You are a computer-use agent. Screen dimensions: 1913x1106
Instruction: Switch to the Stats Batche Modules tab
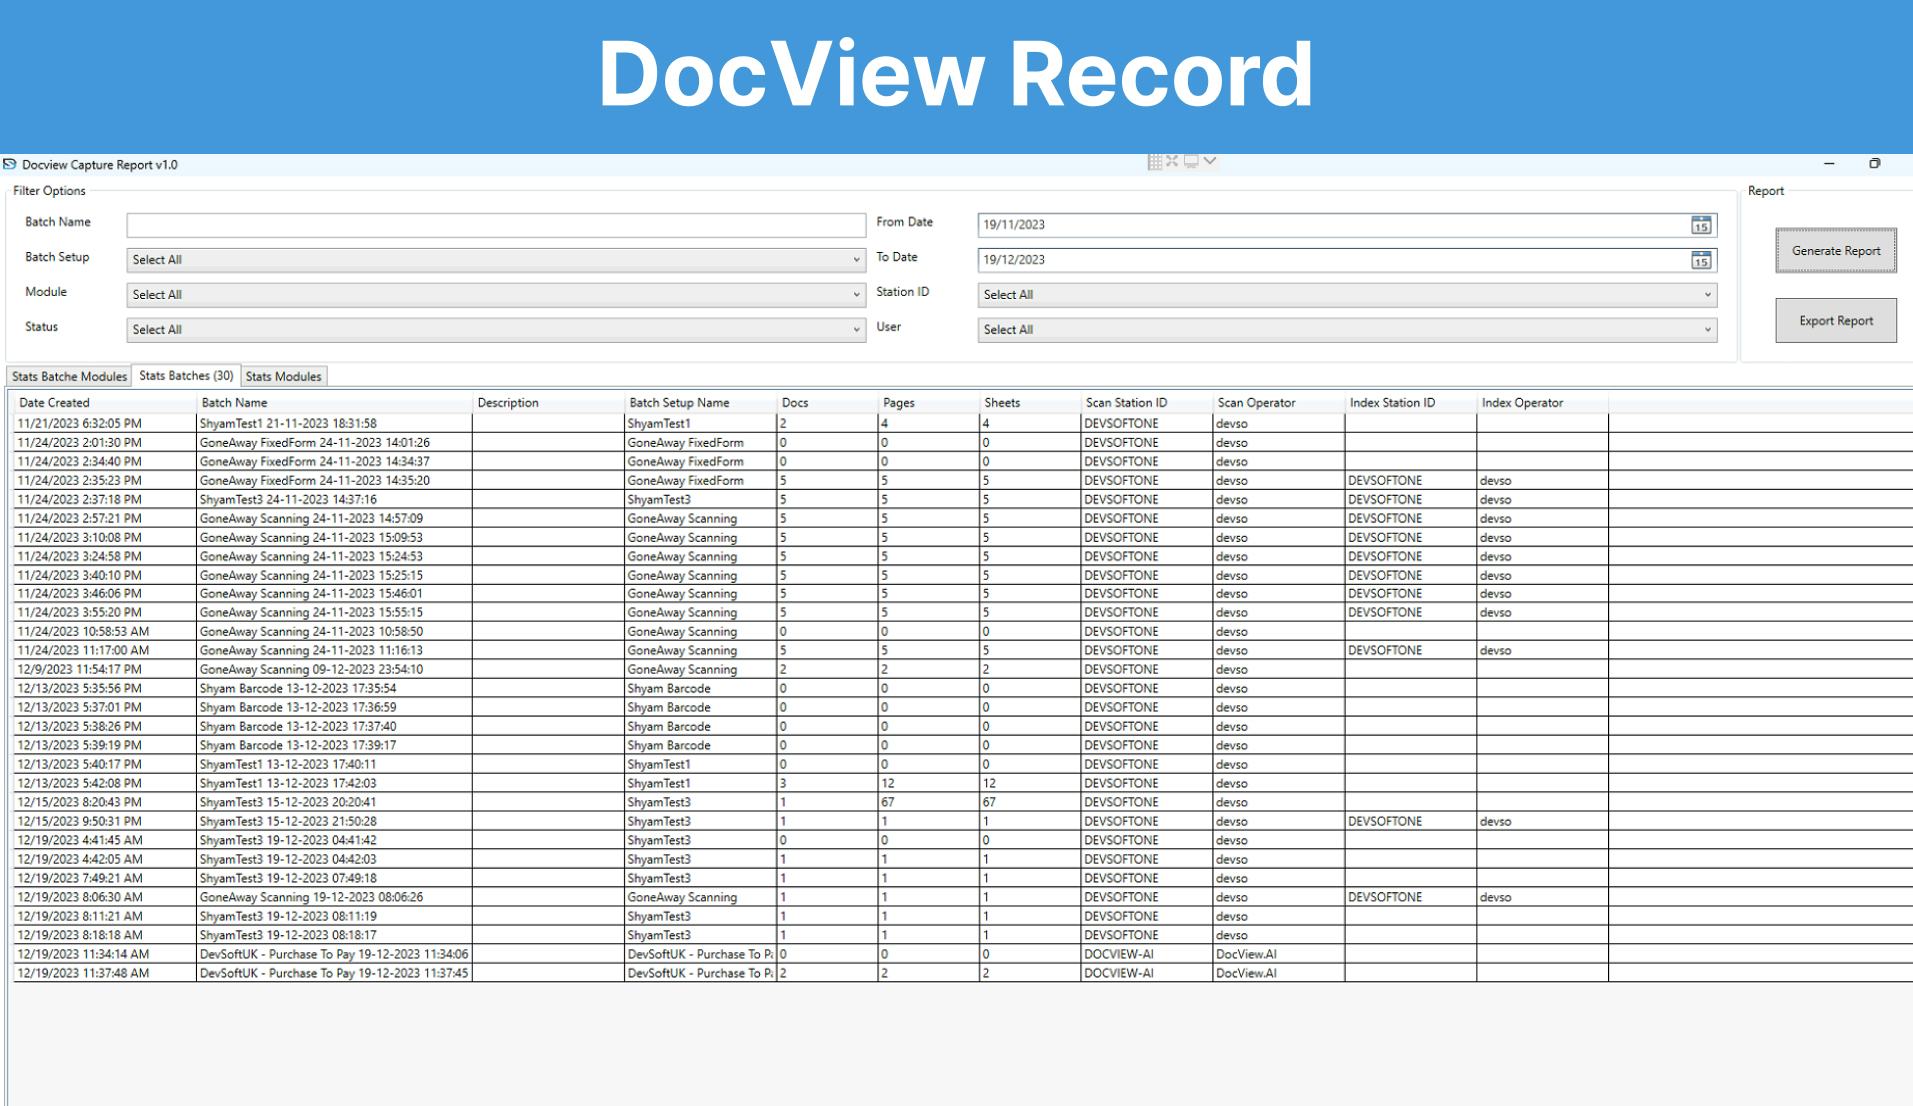pos(68,376)
